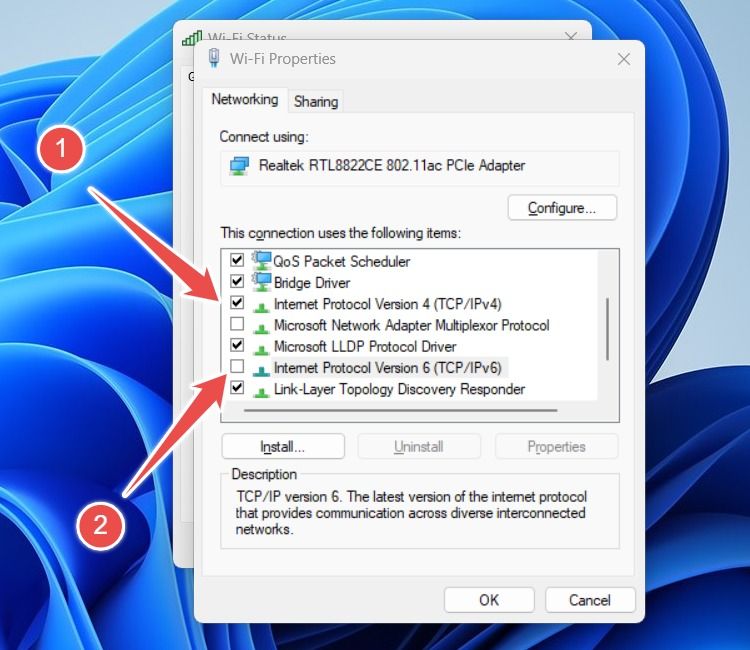This screenshot has height=650, width=750.
Task: Click the LLDP Protocol Driver icon
Action: click(x=261, y=350)
